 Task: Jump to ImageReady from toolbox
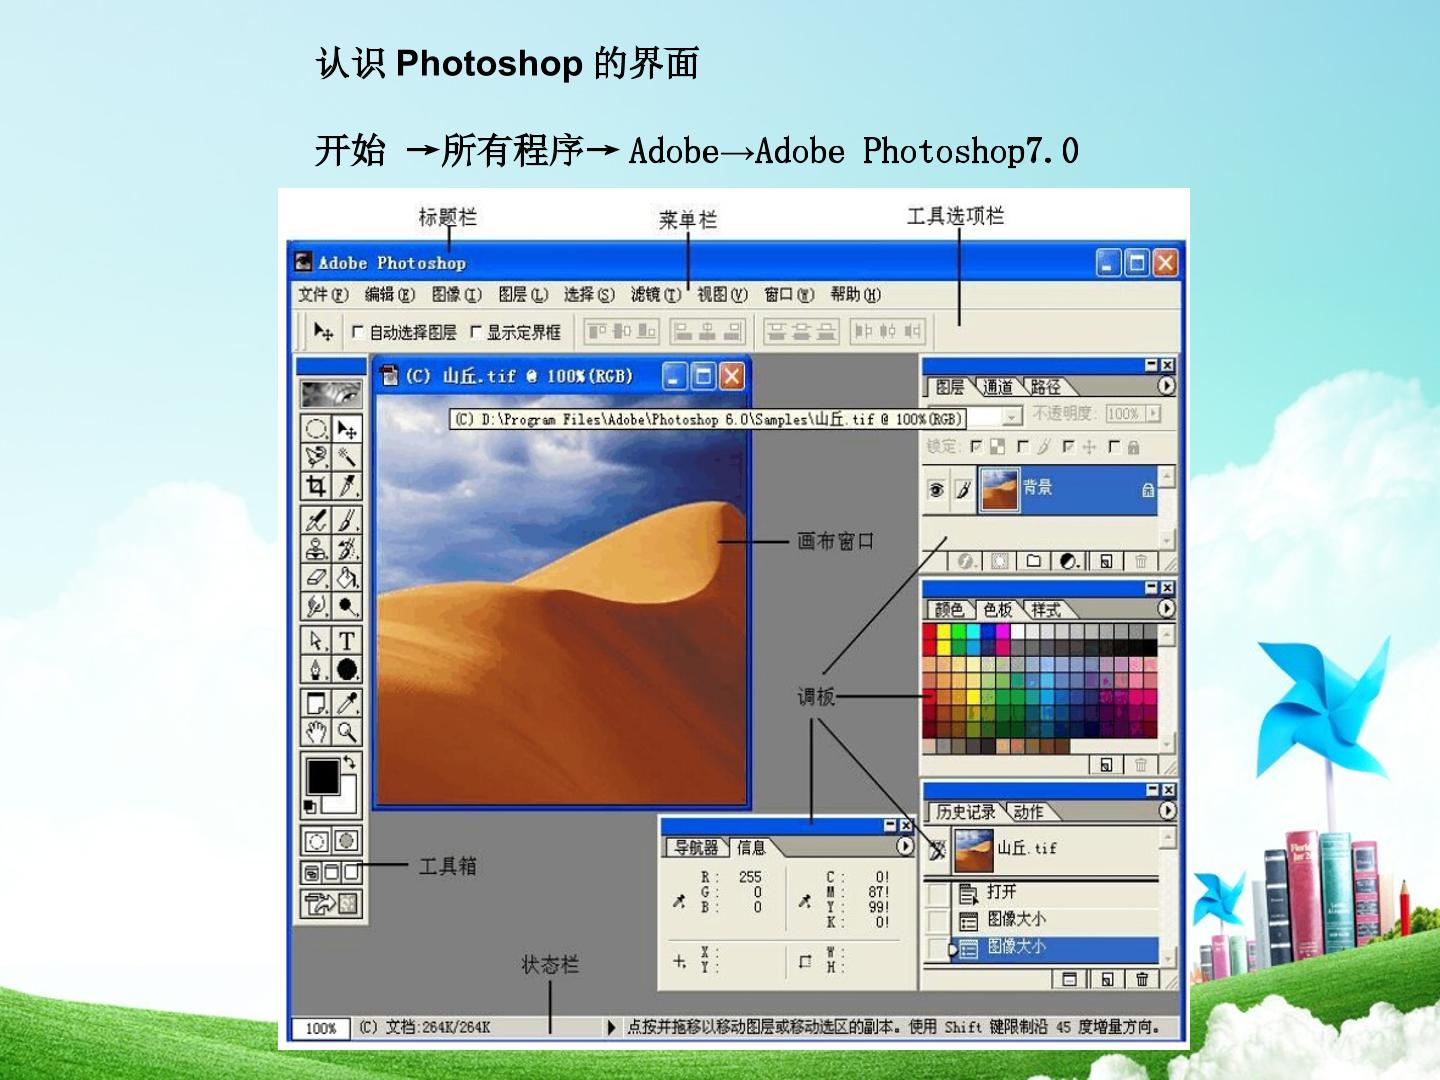point(332,904)
